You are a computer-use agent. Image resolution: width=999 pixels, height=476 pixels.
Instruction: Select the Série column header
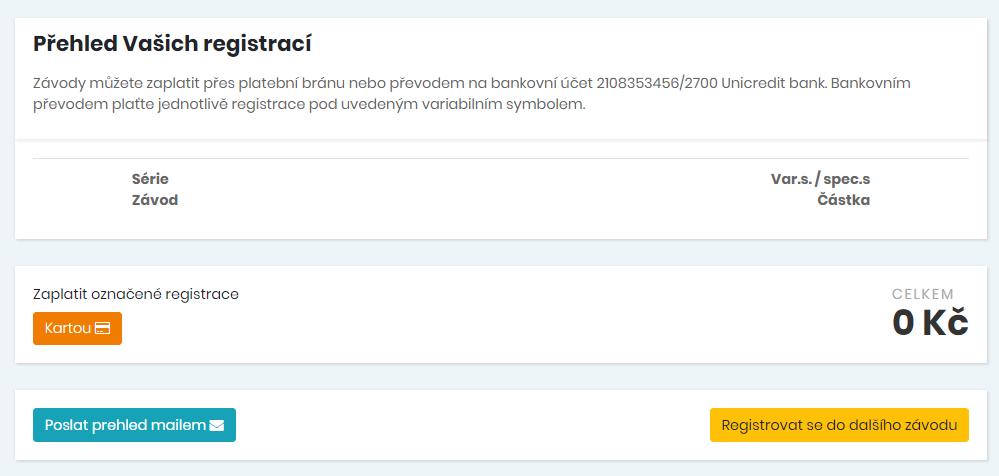point(150,179)
